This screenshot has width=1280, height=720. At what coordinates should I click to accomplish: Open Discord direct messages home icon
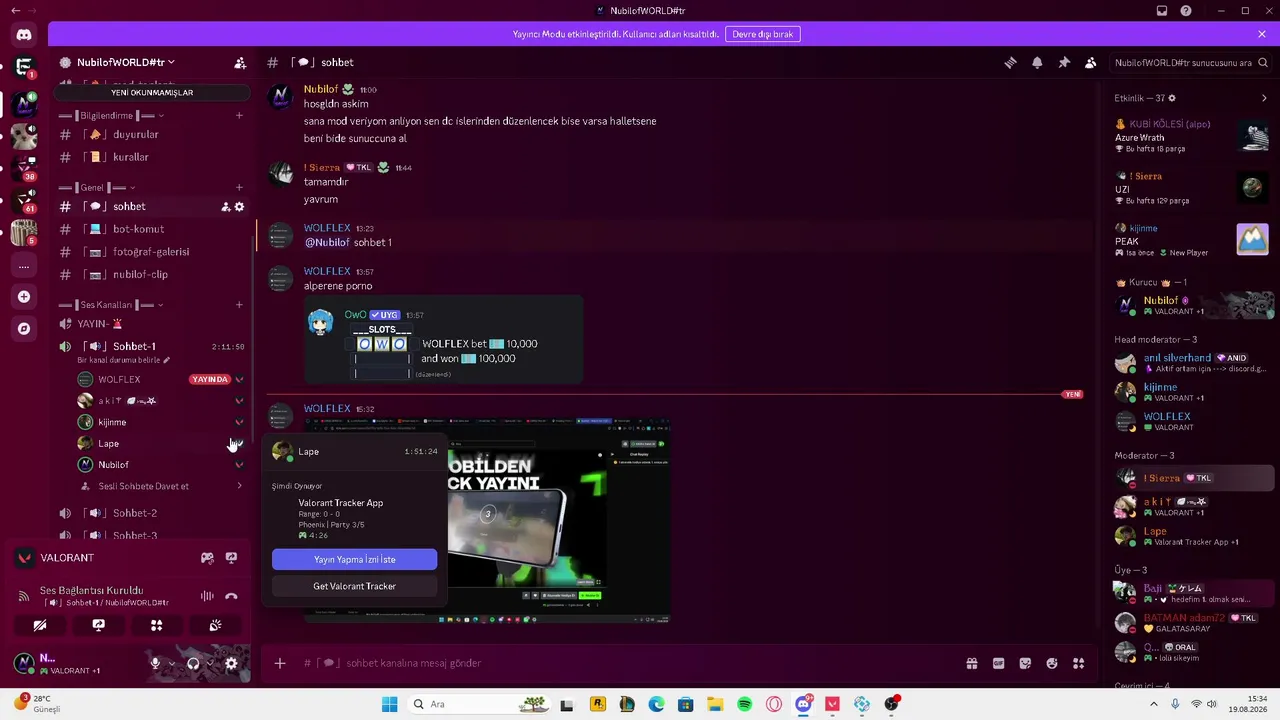tap(24, 35)
